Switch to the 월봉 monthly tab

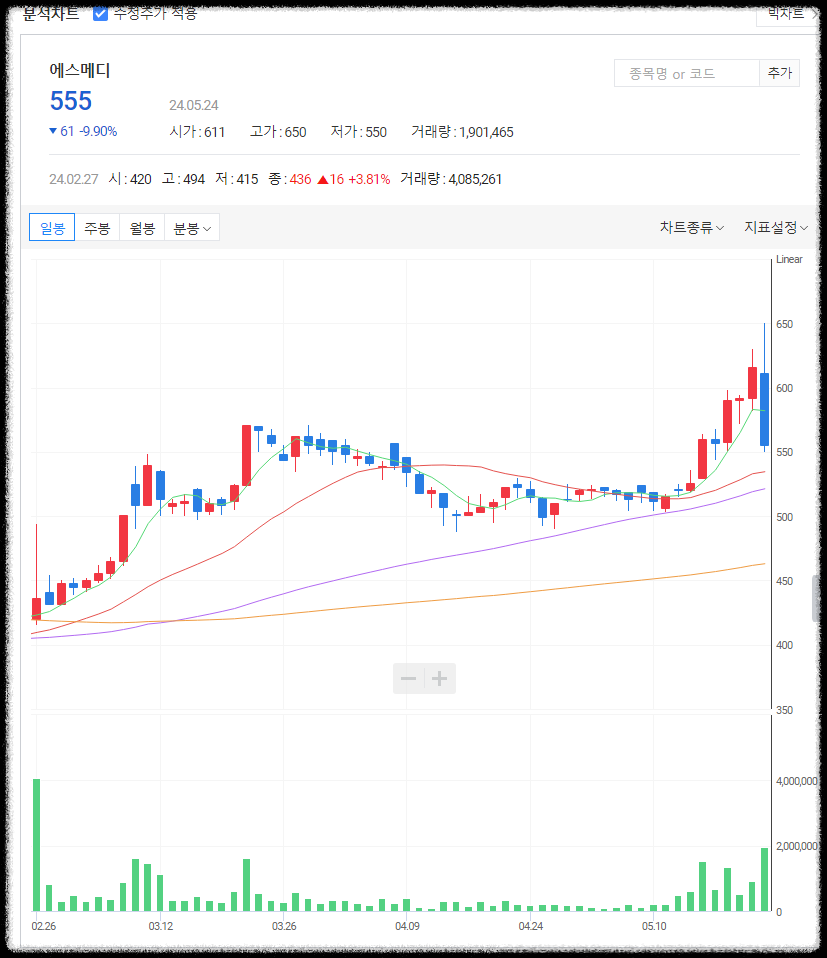(x=142, y=228)
